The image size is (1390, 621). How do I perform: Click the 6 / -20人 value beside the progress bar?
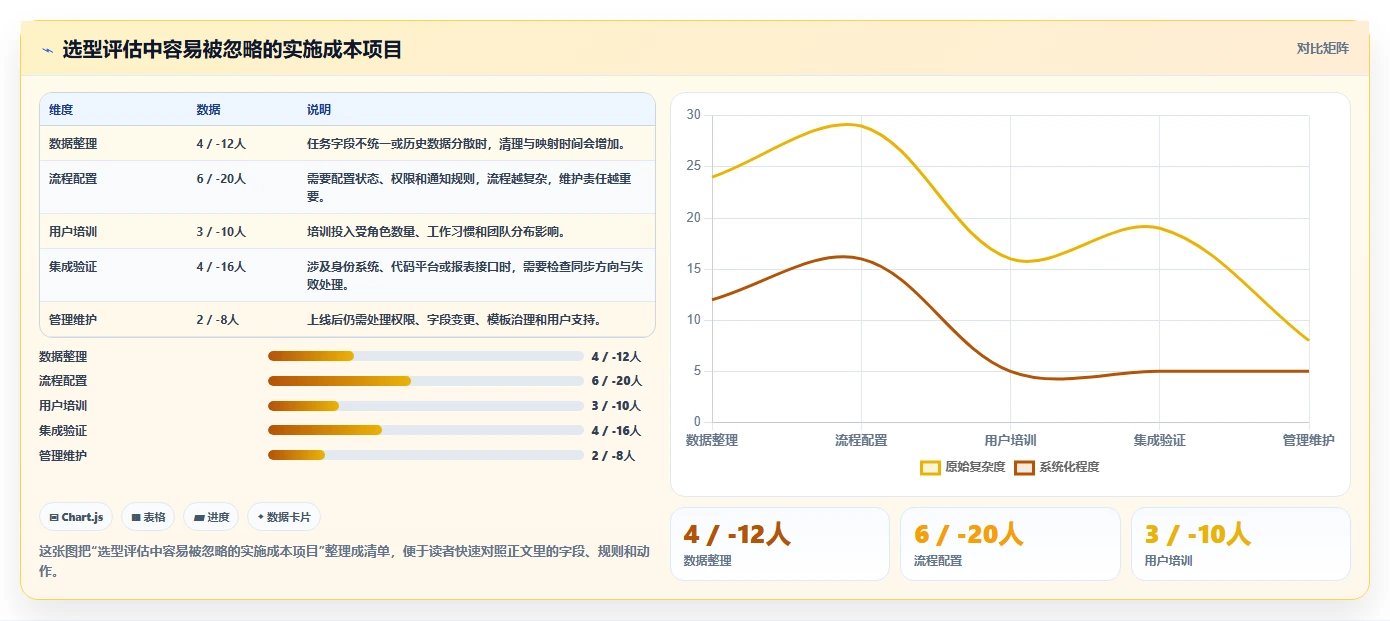pos(617,381)
